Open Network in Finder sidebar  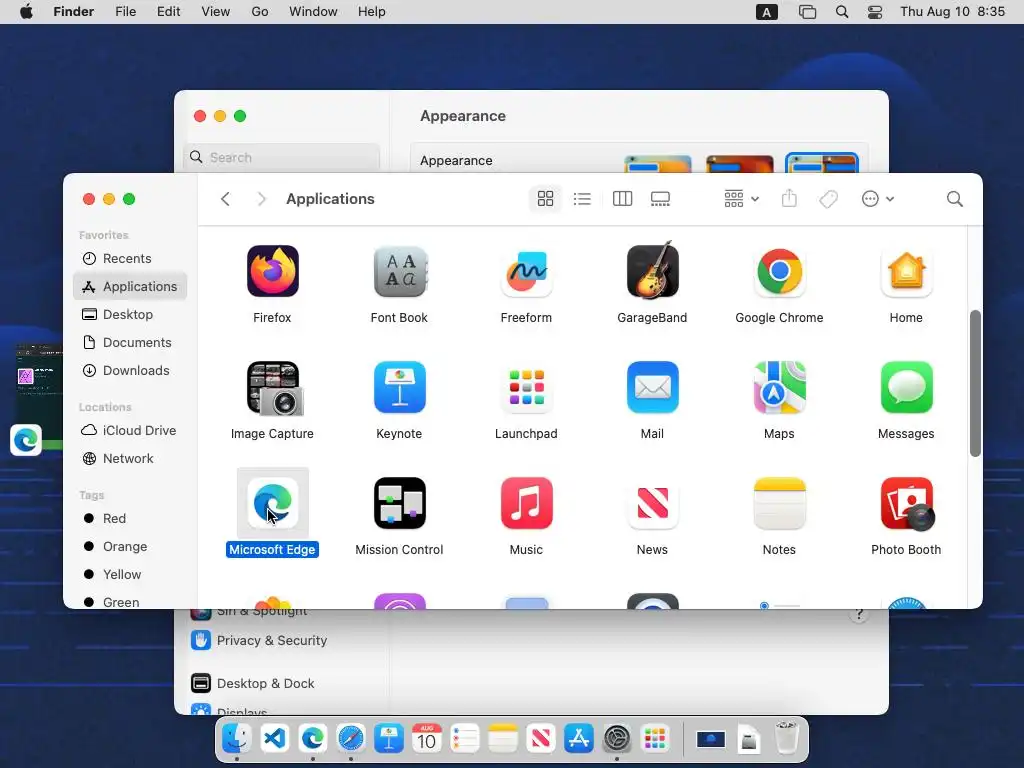tap(130, 458)
